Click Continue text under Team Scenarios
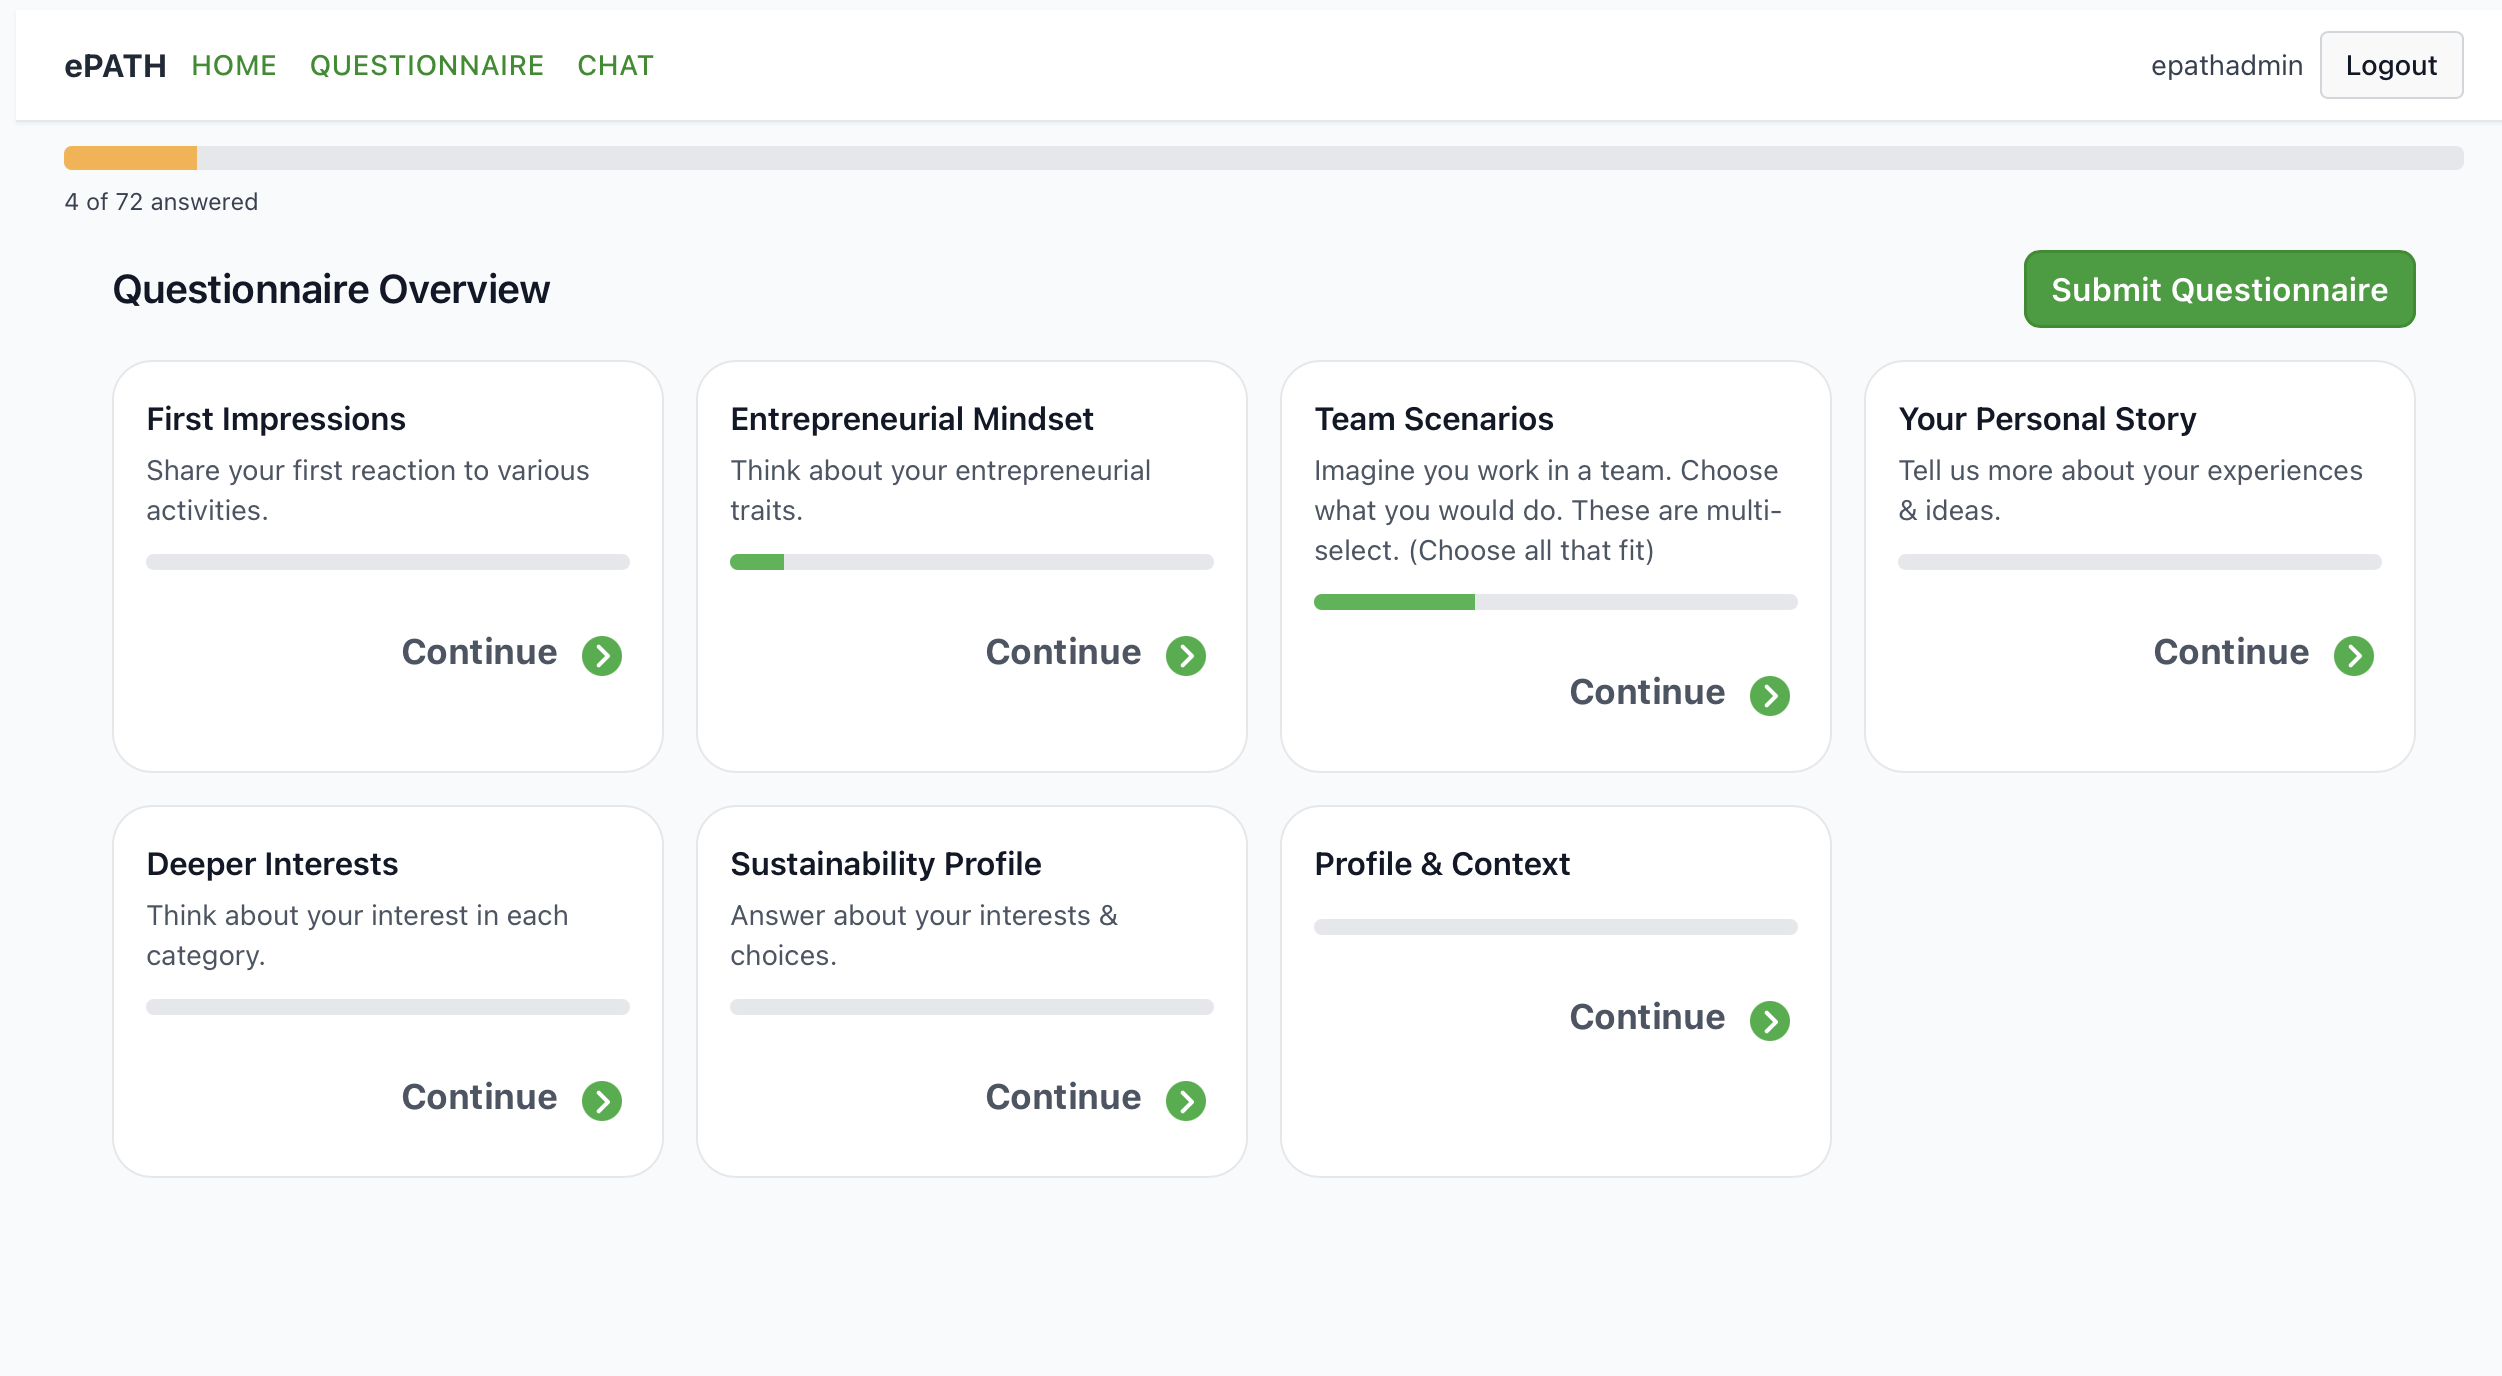 pos(1647,692)
